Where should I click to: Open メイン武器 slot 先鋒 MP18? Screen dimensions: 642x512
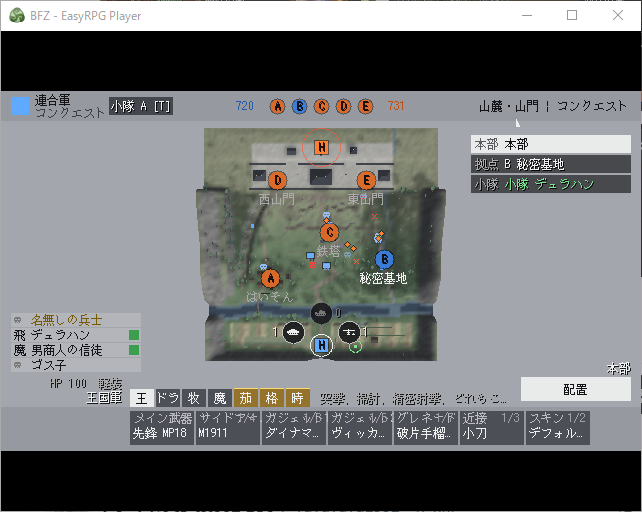(x=162, y=428)
